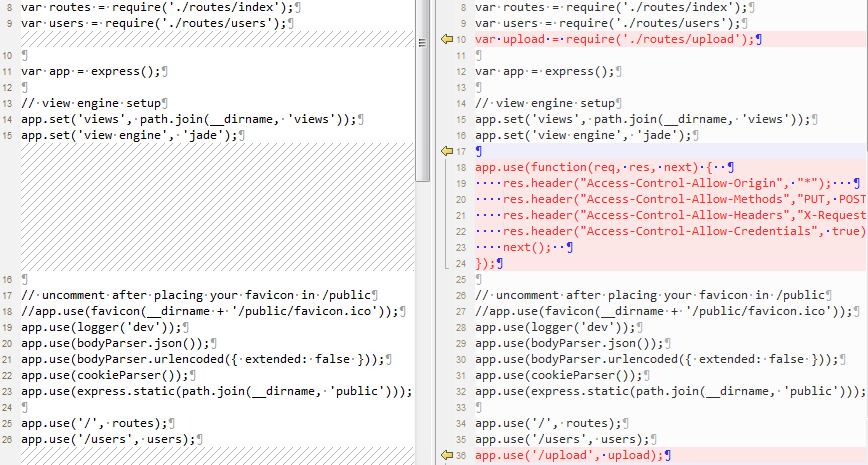This screenshot has width=868, height=465.
Task: Click the left pane's app.use('/users', users) line
Action: [x=108, y=438]
